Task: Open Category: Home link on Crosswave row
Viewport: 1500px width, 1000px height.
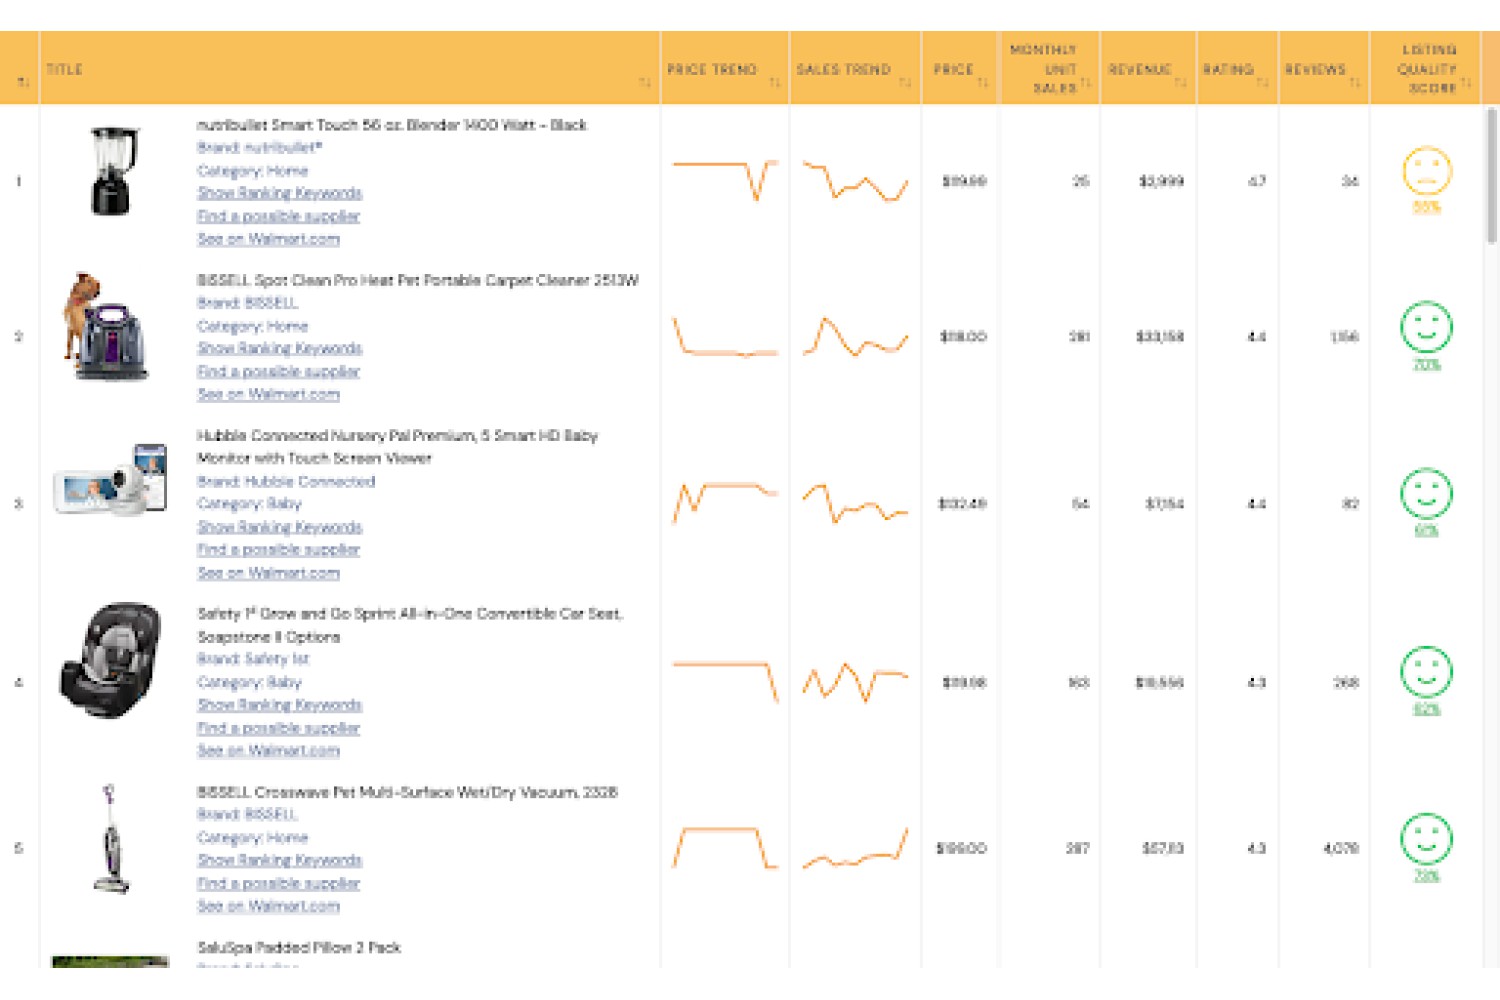Action: pyautogui.click(x=253, y=838)
